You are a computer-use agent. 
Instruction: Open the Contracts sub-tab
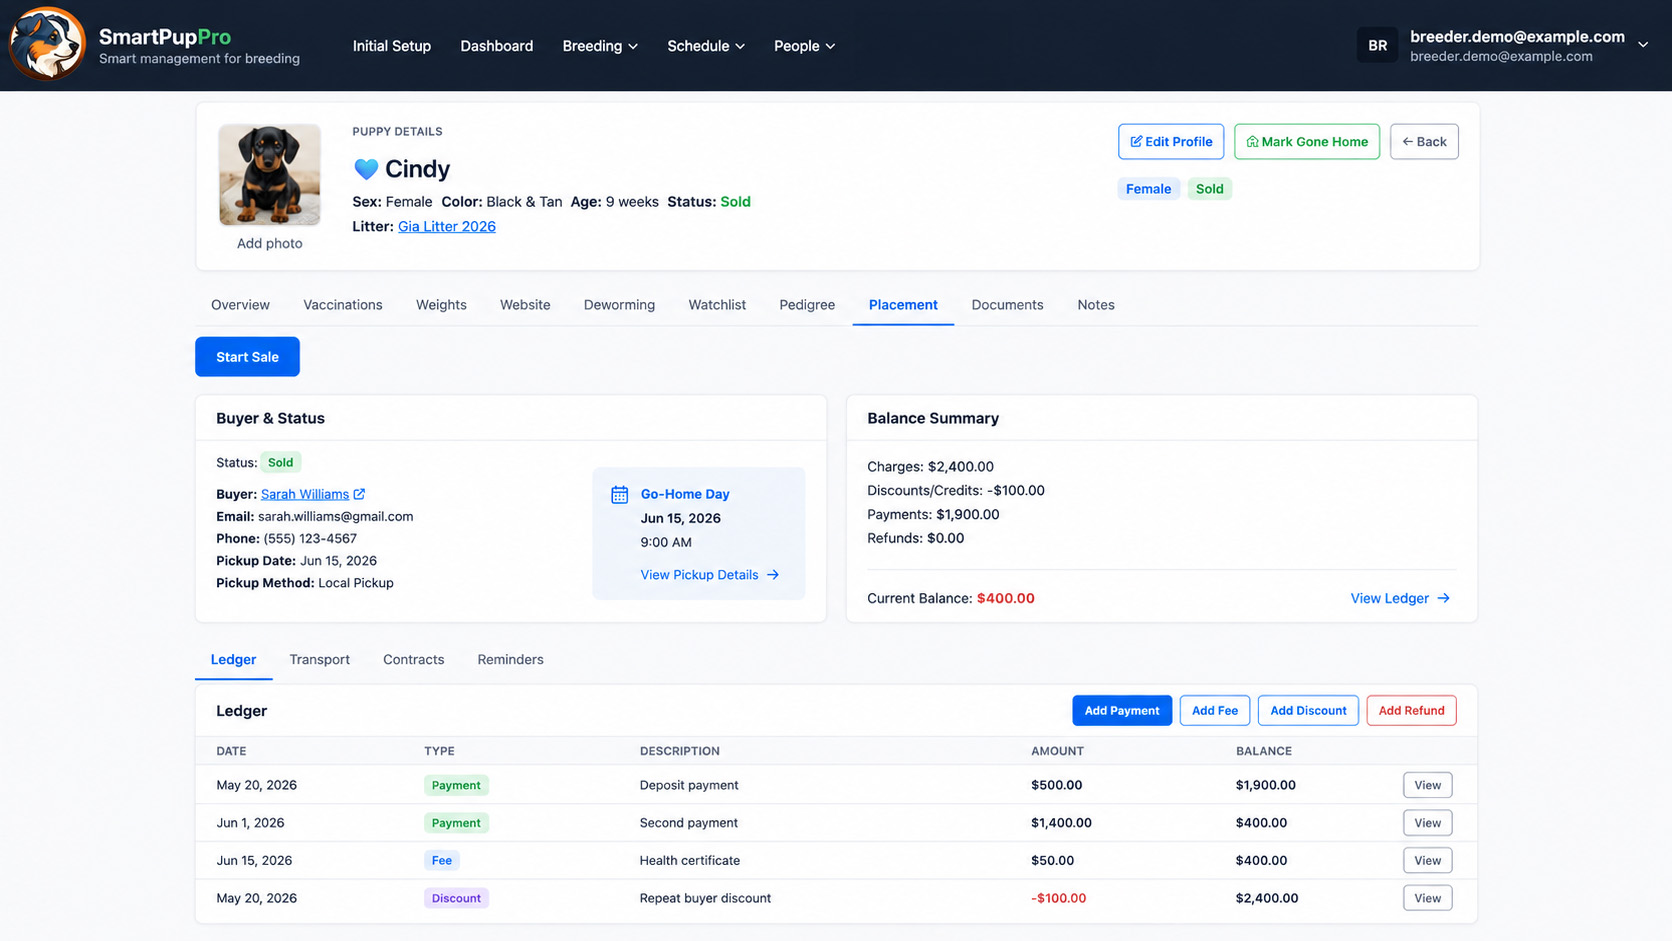point(413,660)
